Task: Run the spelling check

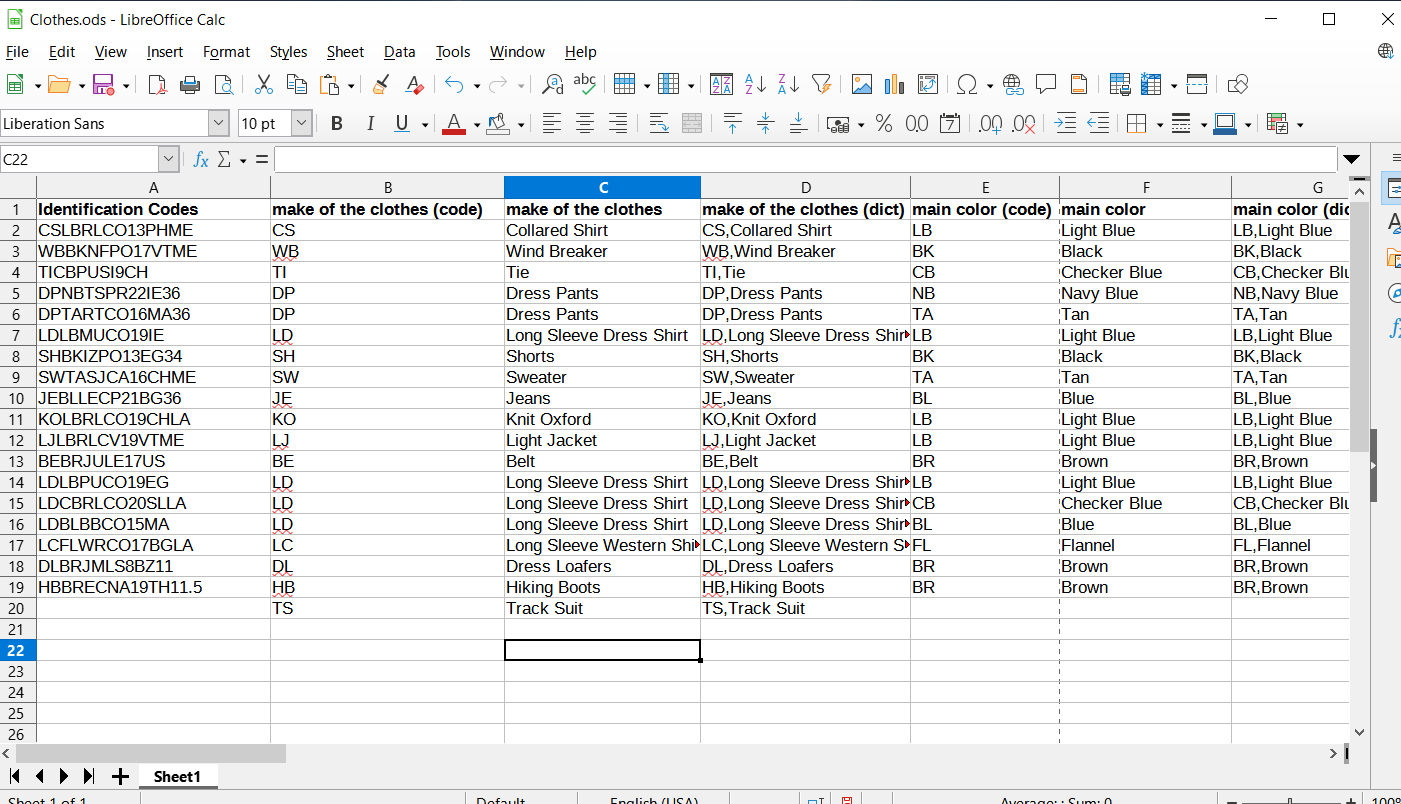Action: [x=584, y=85]
